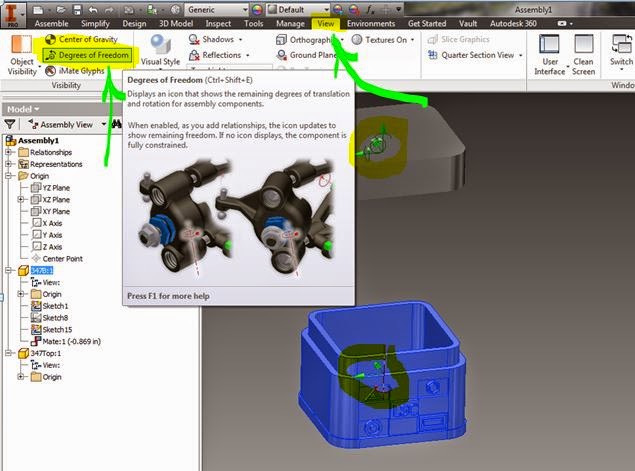Switch to the Simplify tab

point(95,23)
